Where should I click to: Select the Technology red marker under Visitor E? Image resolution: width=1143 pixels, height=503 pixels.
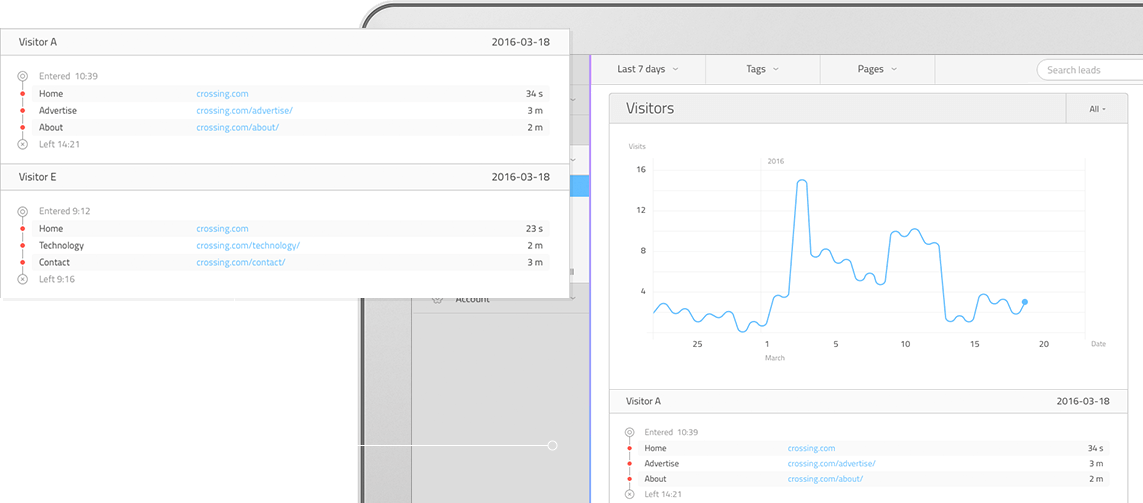coord(23,246)
